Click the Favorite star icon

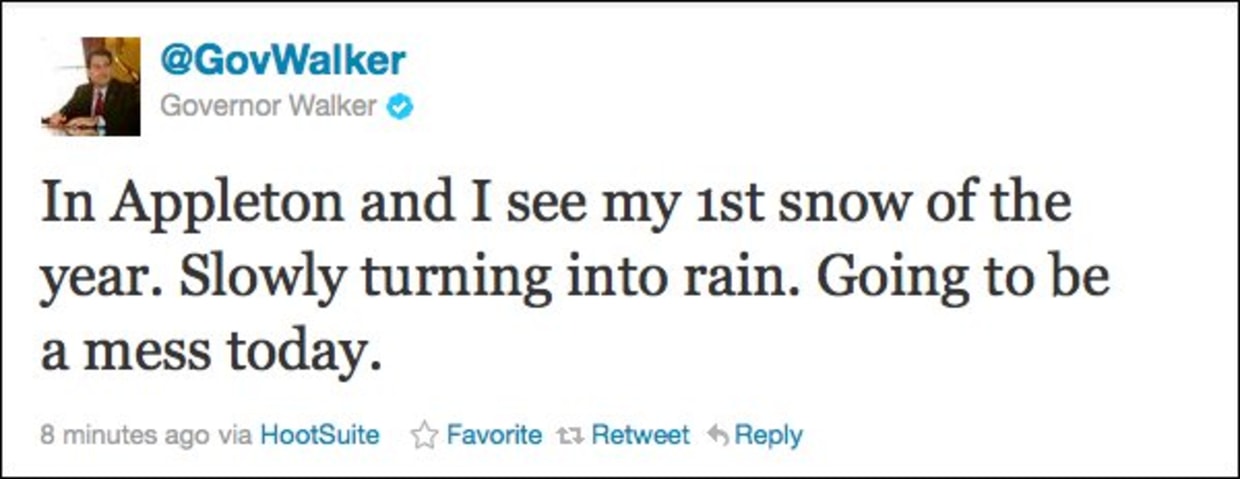pyautogui.click(x=426, y=435)
